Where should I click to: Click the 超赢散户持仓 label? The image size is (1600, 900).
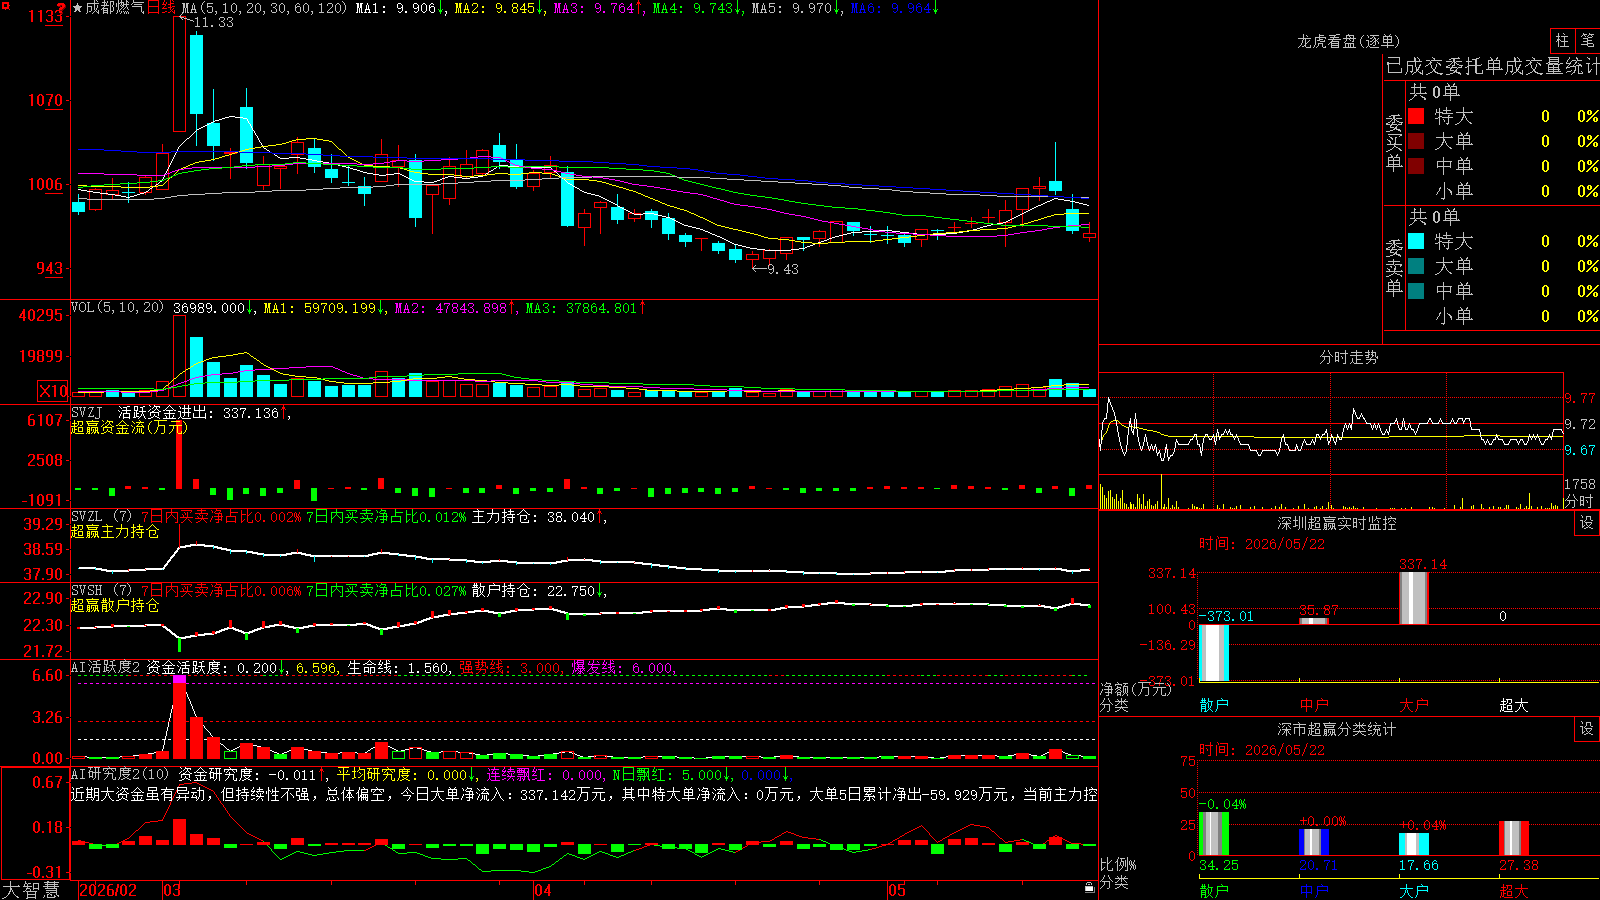115,605
